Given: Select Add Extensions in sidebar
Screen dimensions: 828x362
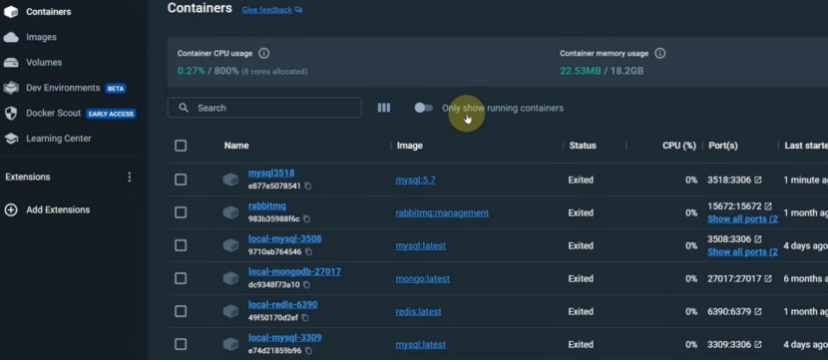Looking at the screenshot, I should (58, 210).
